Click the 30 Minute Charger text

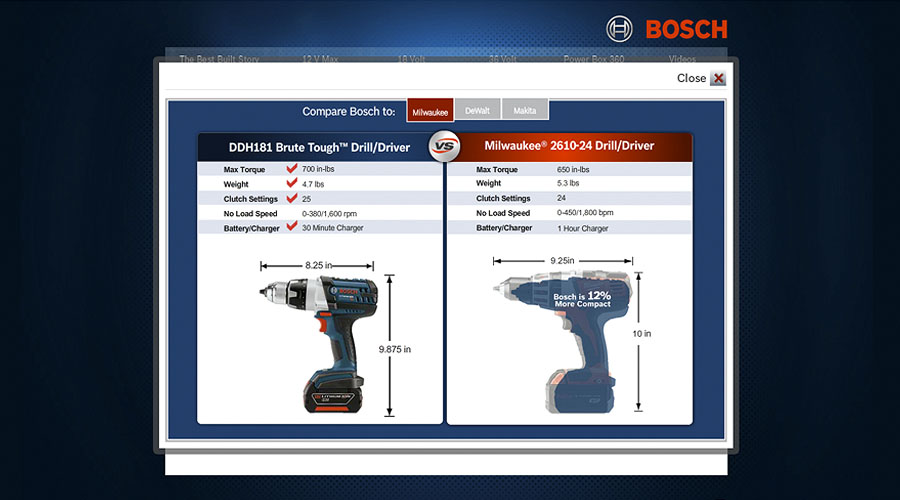[x=333, y=228]
